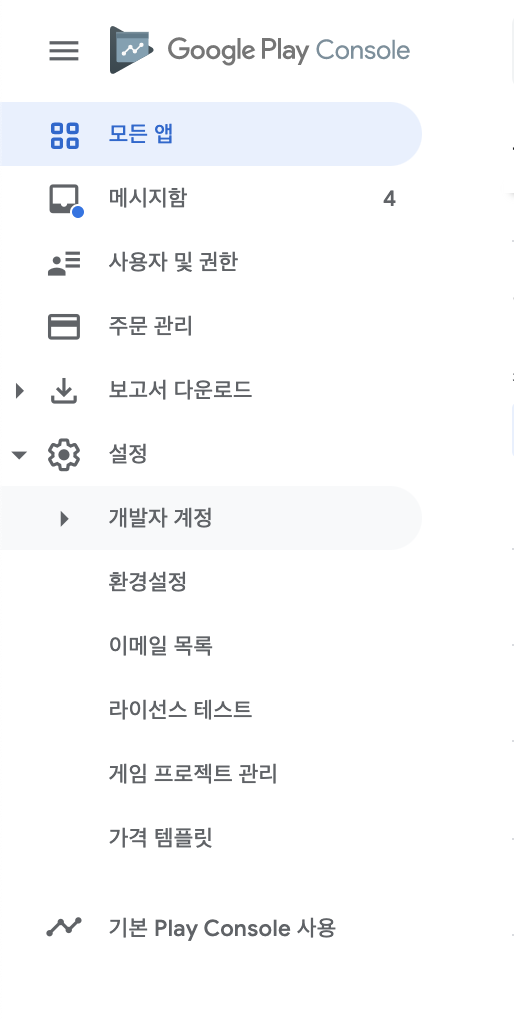Click the 주문 관리 card icon

click(64, 327)
